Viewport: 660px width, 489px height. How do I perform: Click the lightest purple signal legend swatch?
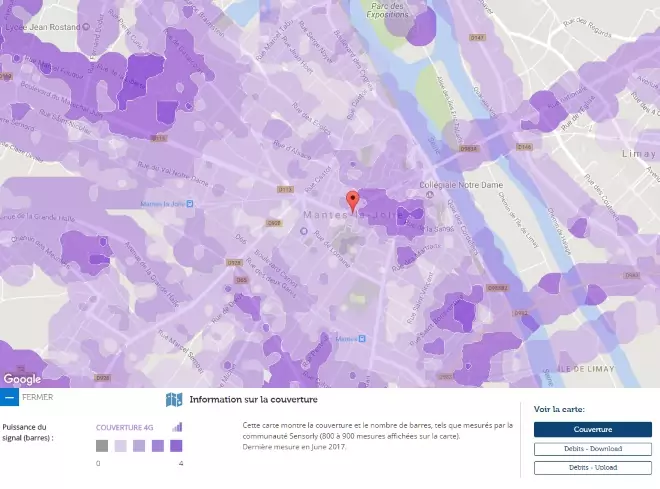tap(120, 446)
